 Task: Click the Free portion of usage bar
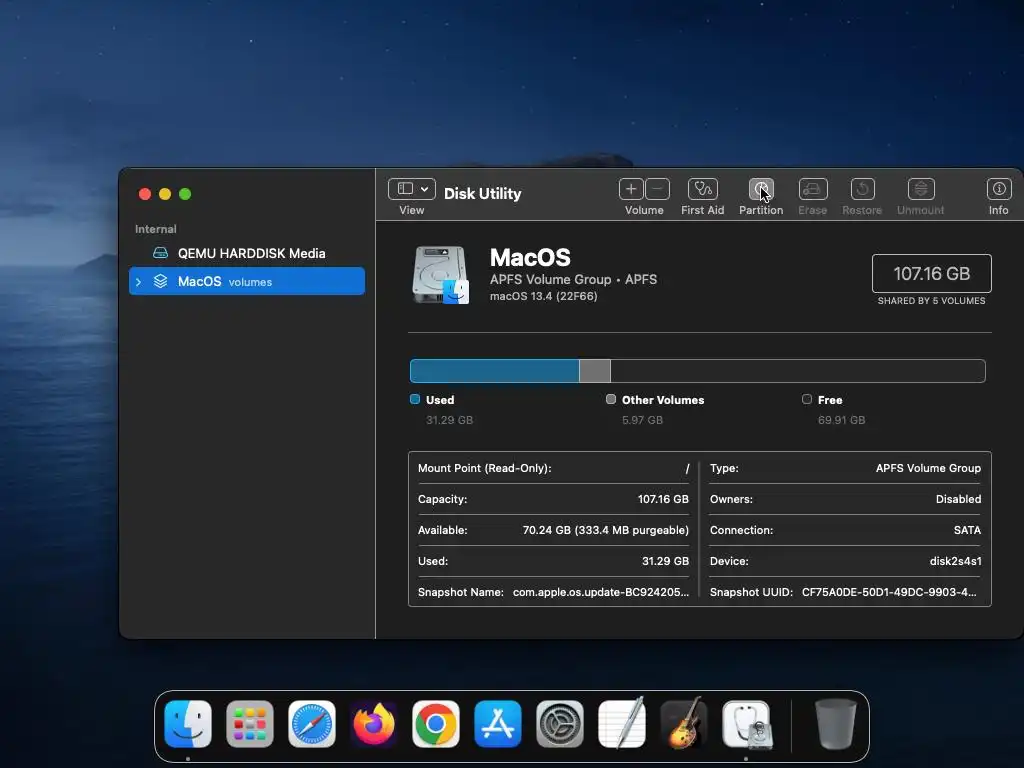click(798, 371)
